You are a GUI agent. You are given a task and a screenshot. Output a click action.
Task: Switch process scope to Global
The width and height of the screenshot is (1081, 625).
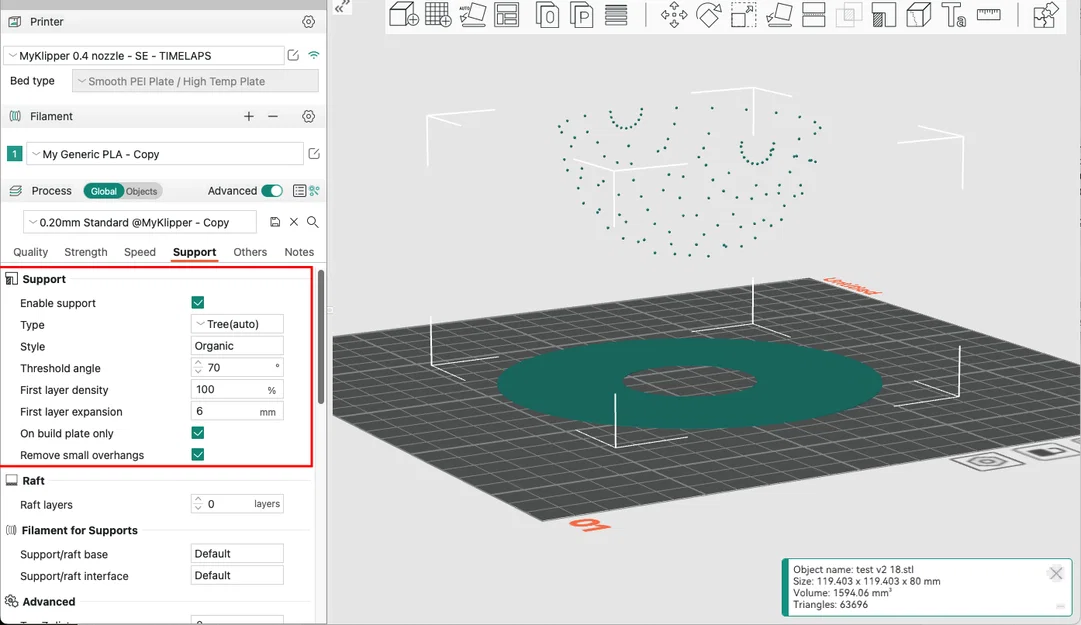103,191
